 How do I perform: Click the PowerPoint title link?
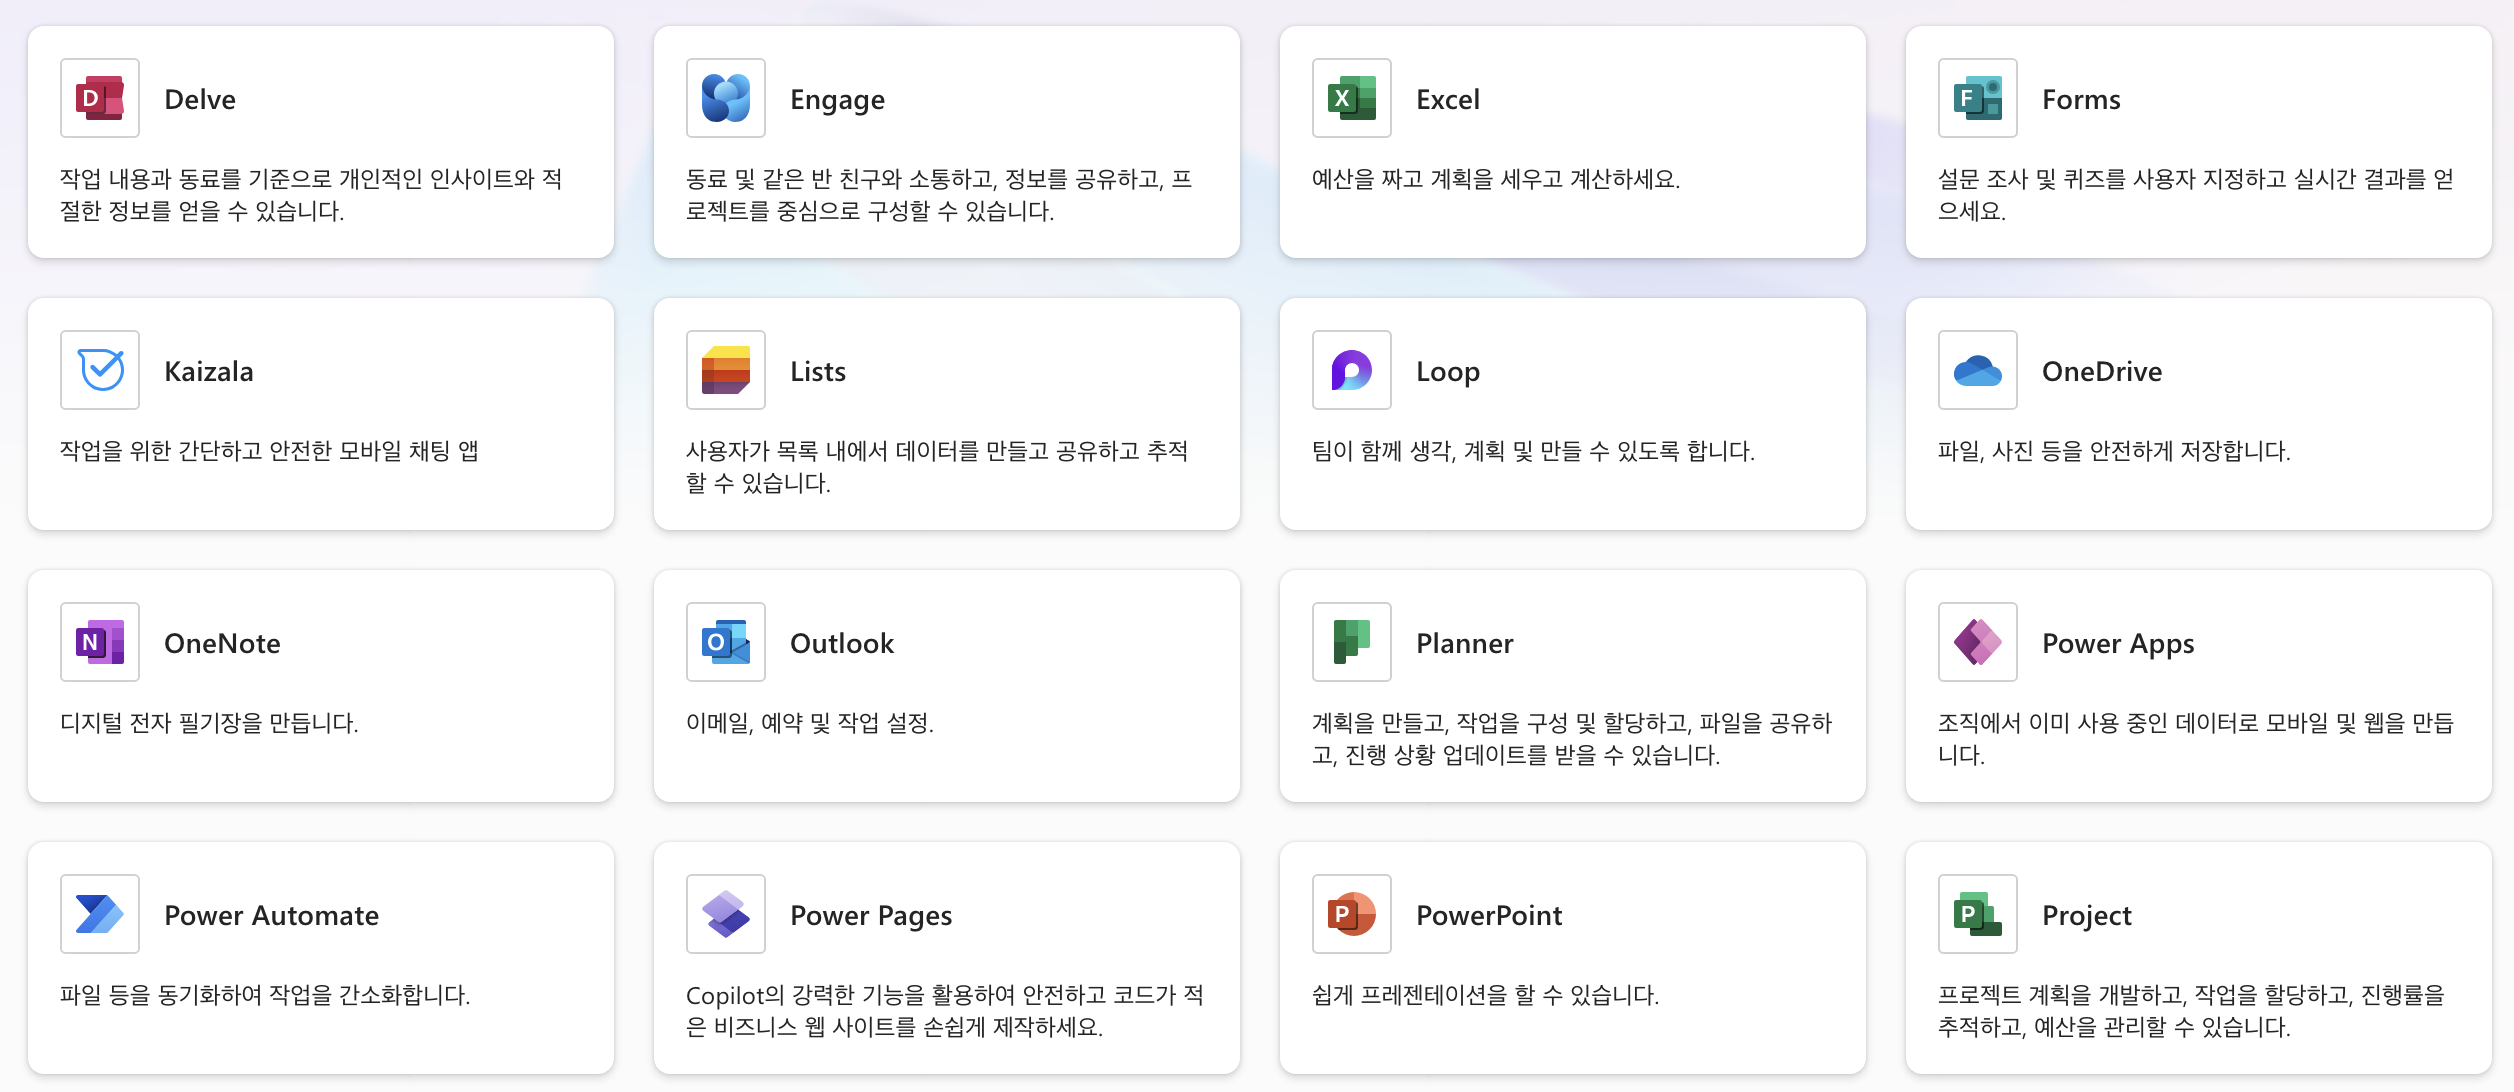pyautogui.click(x=1488, y=915)
